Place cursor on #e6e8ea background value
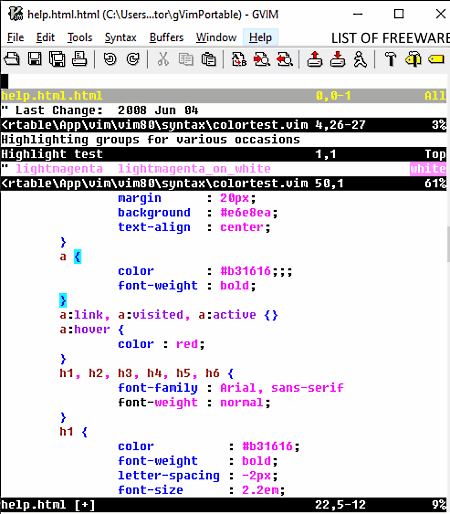 click(x=245, y=213)
